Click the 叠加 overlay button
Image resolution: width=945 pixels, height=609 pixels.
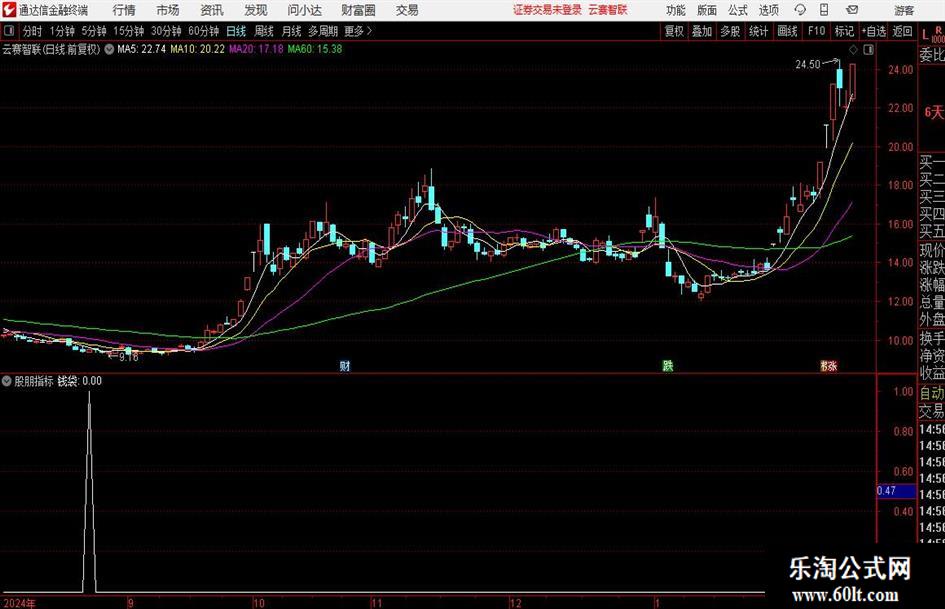click(x=702, y=31)
